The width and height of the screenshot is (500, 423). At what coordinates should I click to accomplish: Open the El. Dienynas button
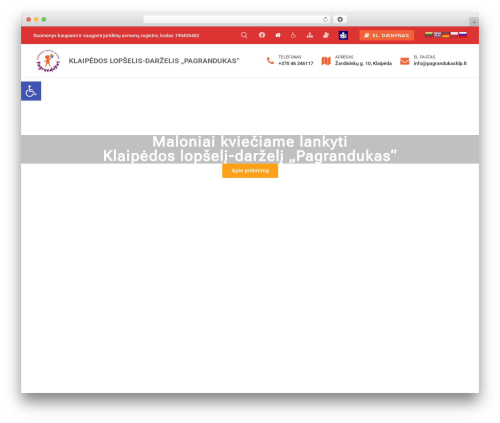coord(387,35)
